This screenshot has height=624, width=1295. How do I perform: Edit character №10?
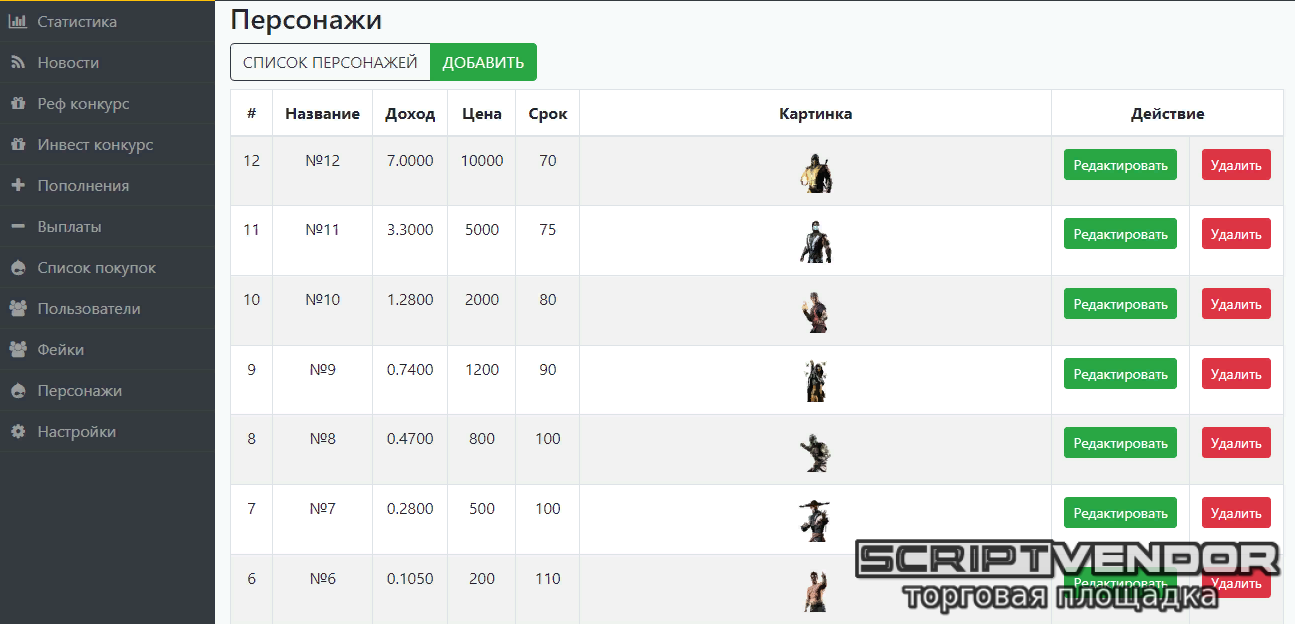(1120, 304)
